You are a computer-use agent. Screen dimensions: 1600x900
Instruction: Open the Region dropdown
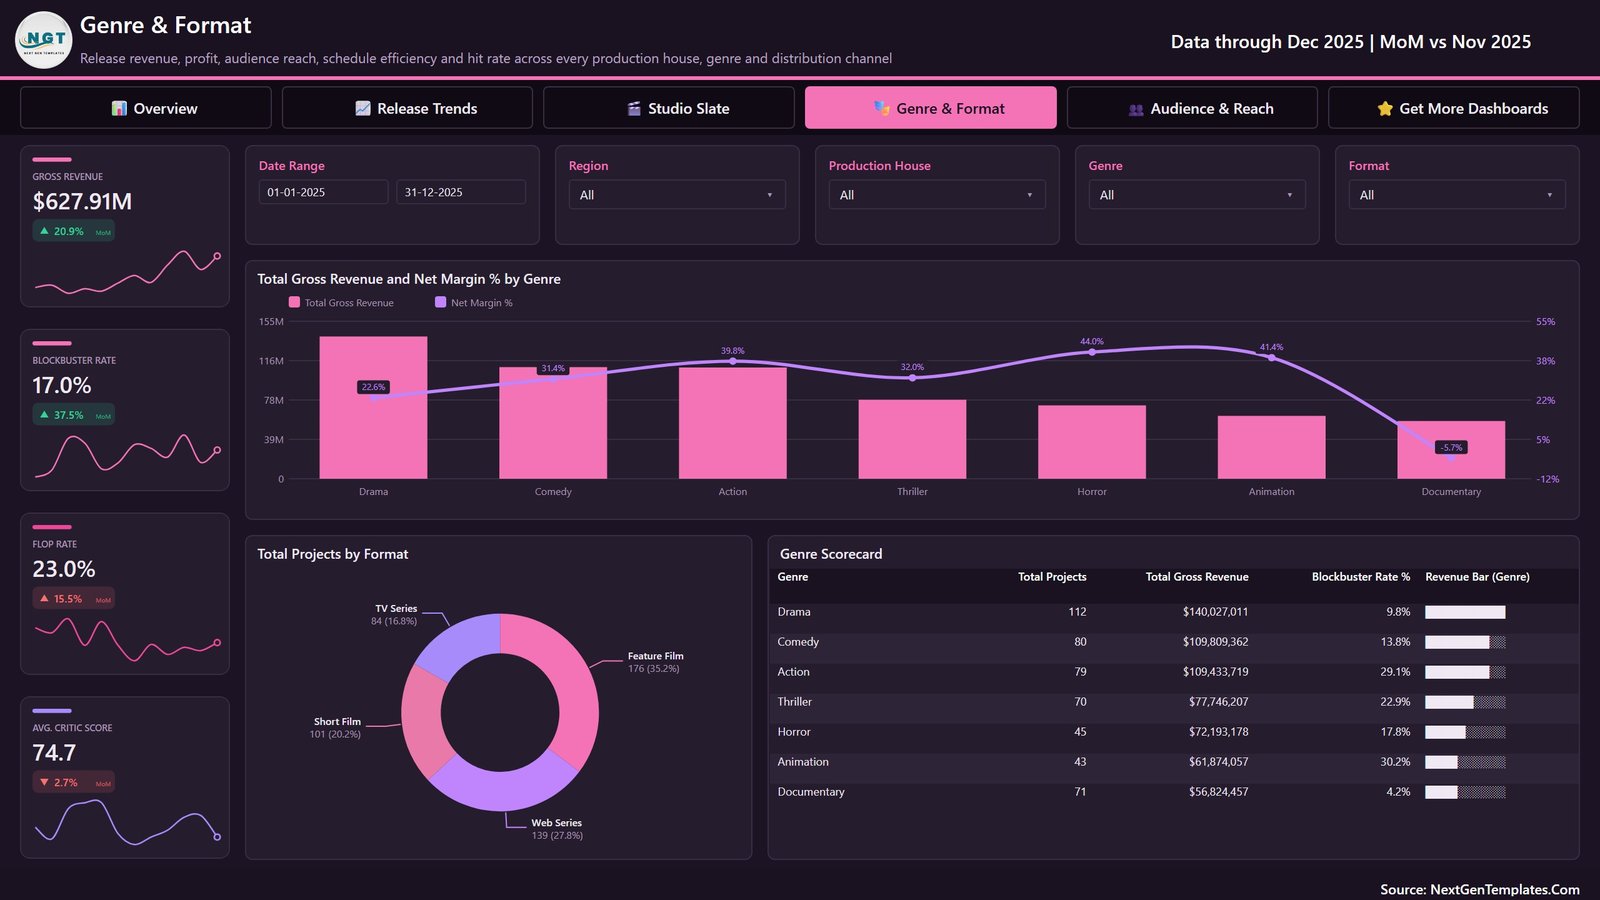[x=677, y=195]
